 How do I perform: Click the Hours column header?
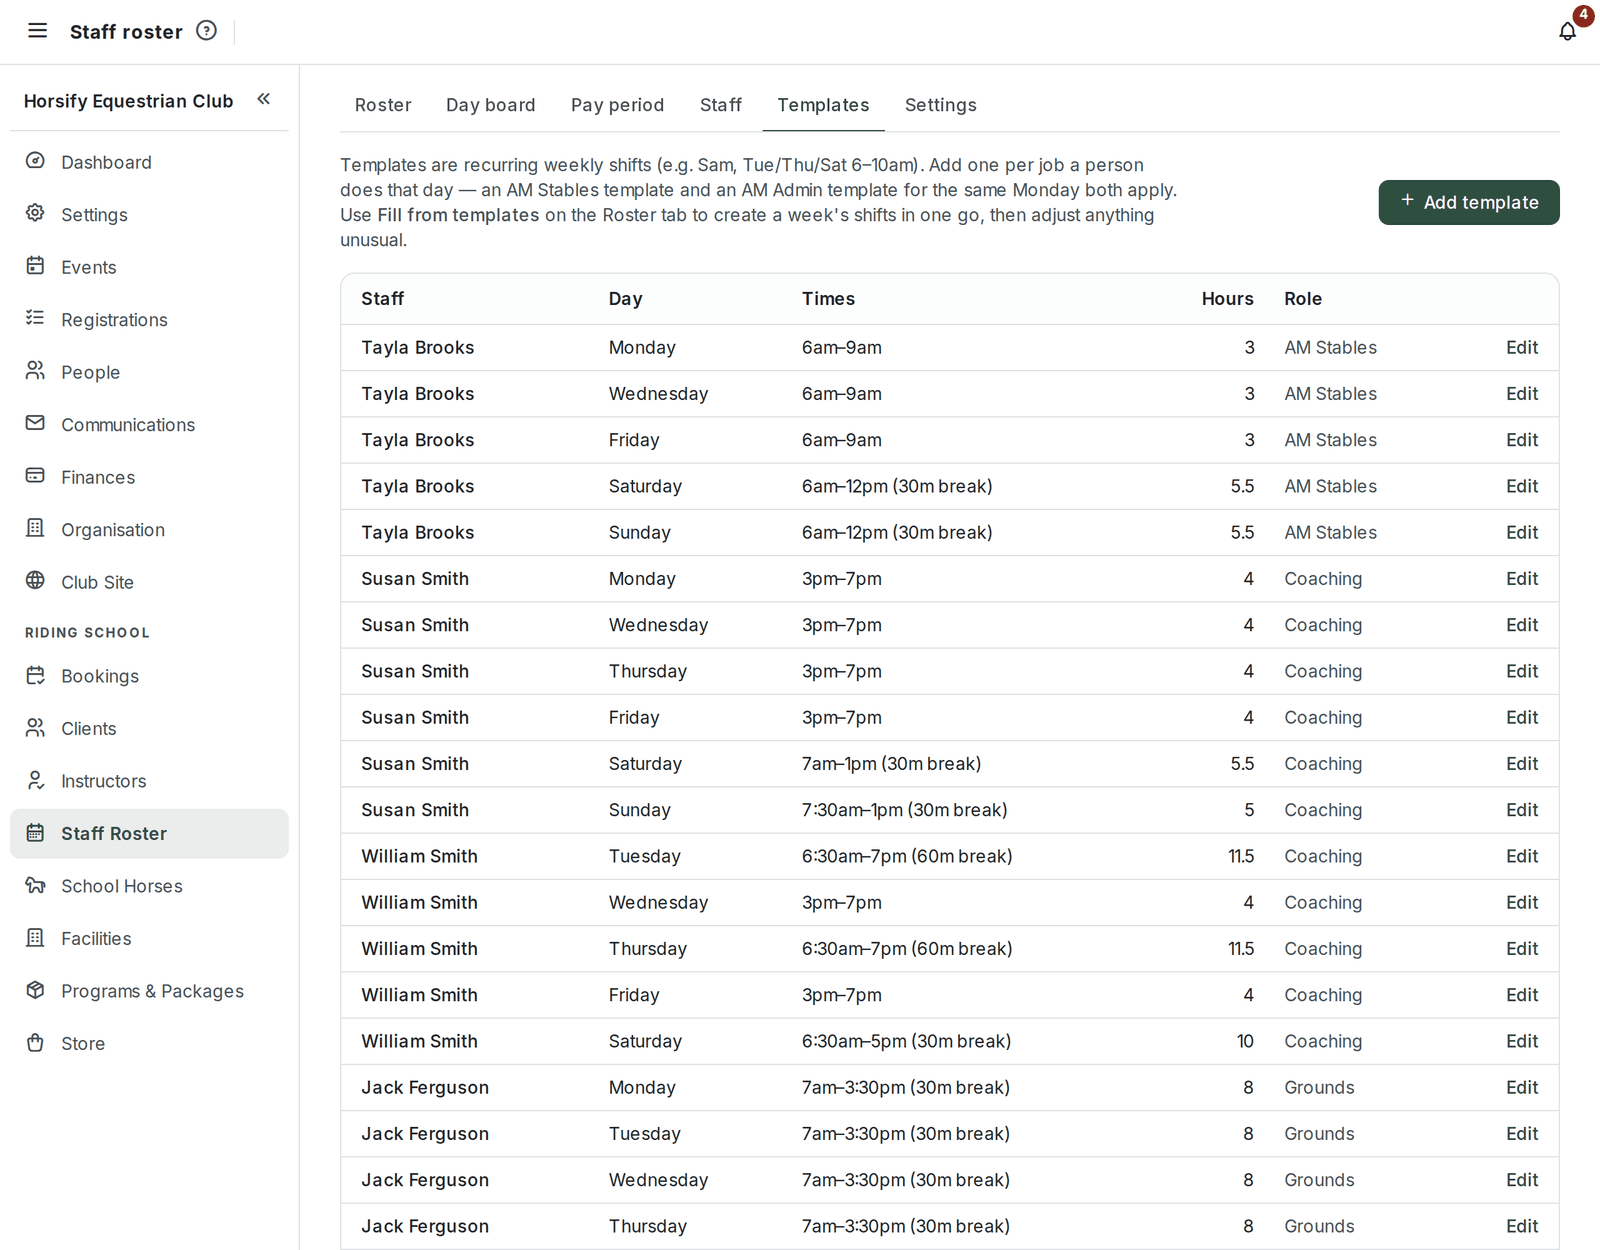tap(1227, 298)
